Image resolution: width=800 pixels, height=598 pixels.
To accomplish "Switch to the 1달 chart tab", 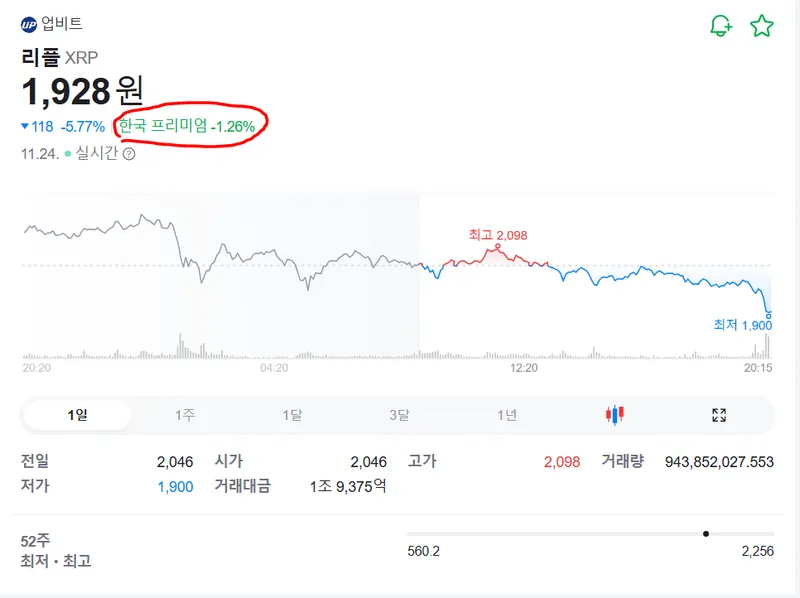I will pyautogui.click(x=290, y=413).
